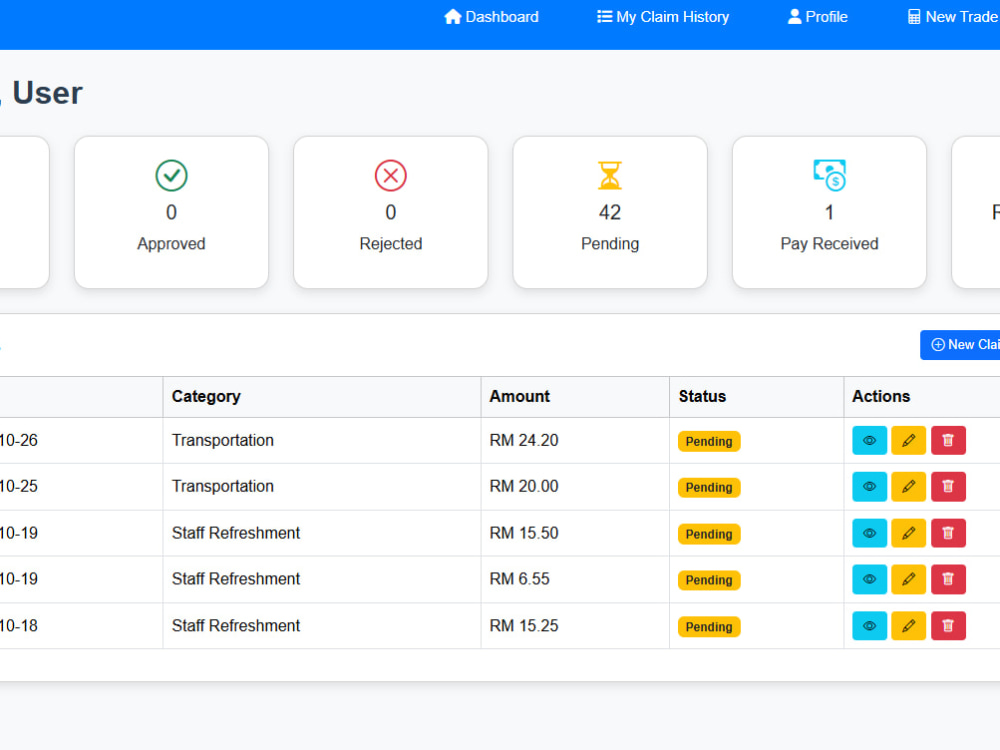Screen dimensions: 1000x750
Task: Open the New Trade nav item
Action: click(x=953, y=17)
